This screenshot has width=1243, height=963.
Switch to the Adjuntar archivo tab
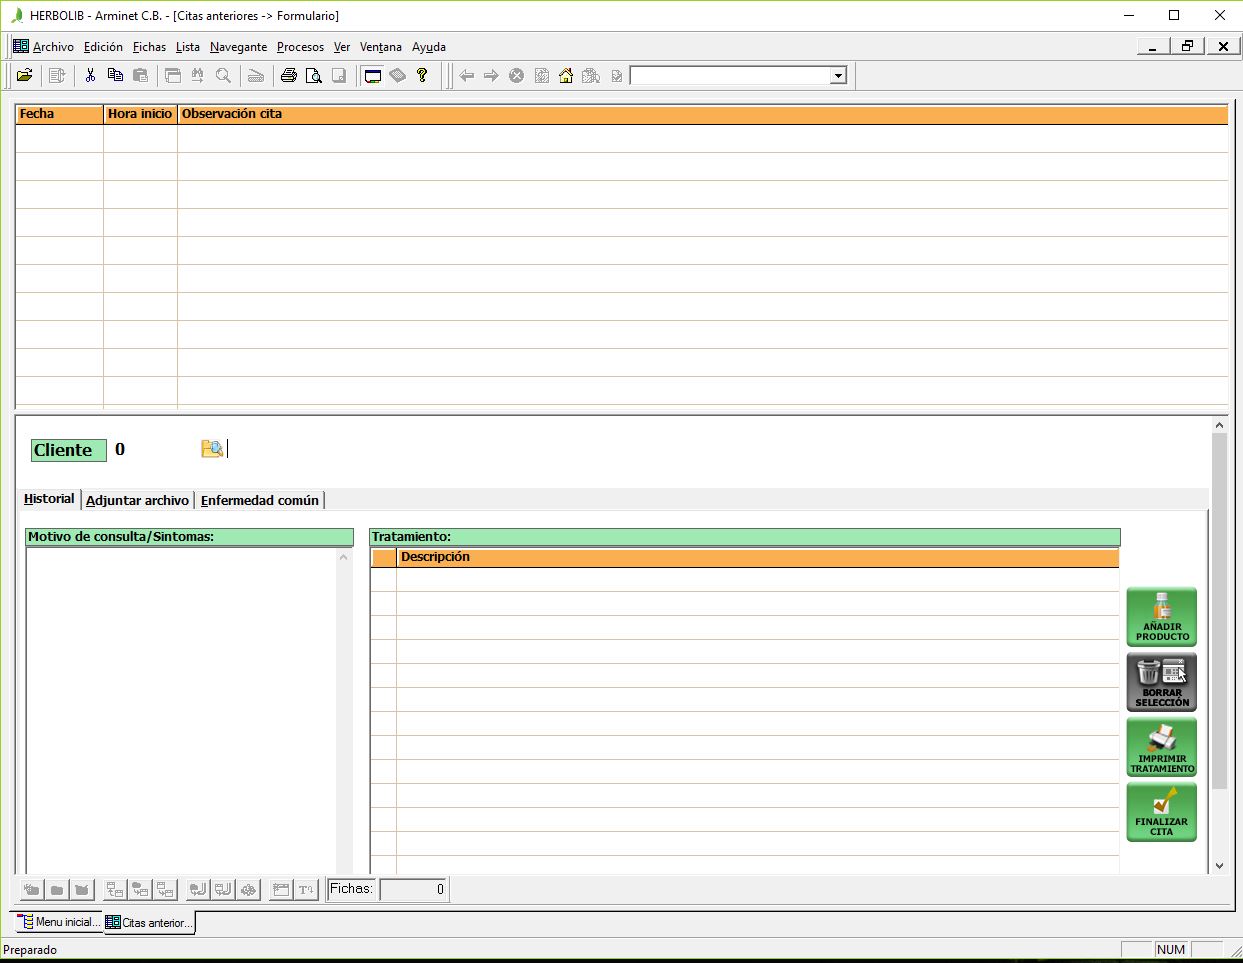pos(137,500)
